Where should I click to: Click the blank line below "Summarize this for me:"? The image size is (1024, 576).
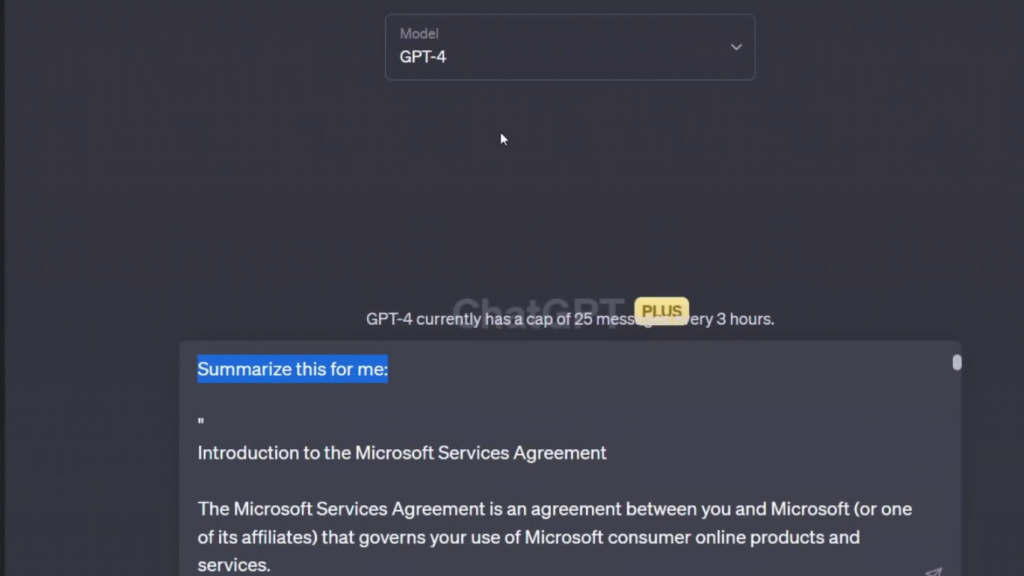(x=400, y=397)
